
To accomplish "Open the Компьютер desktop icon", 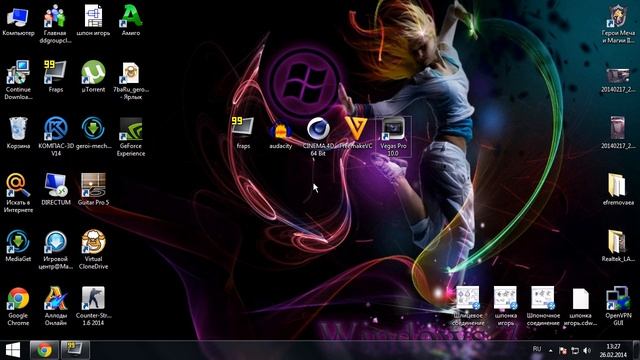I will coord(18,20).
